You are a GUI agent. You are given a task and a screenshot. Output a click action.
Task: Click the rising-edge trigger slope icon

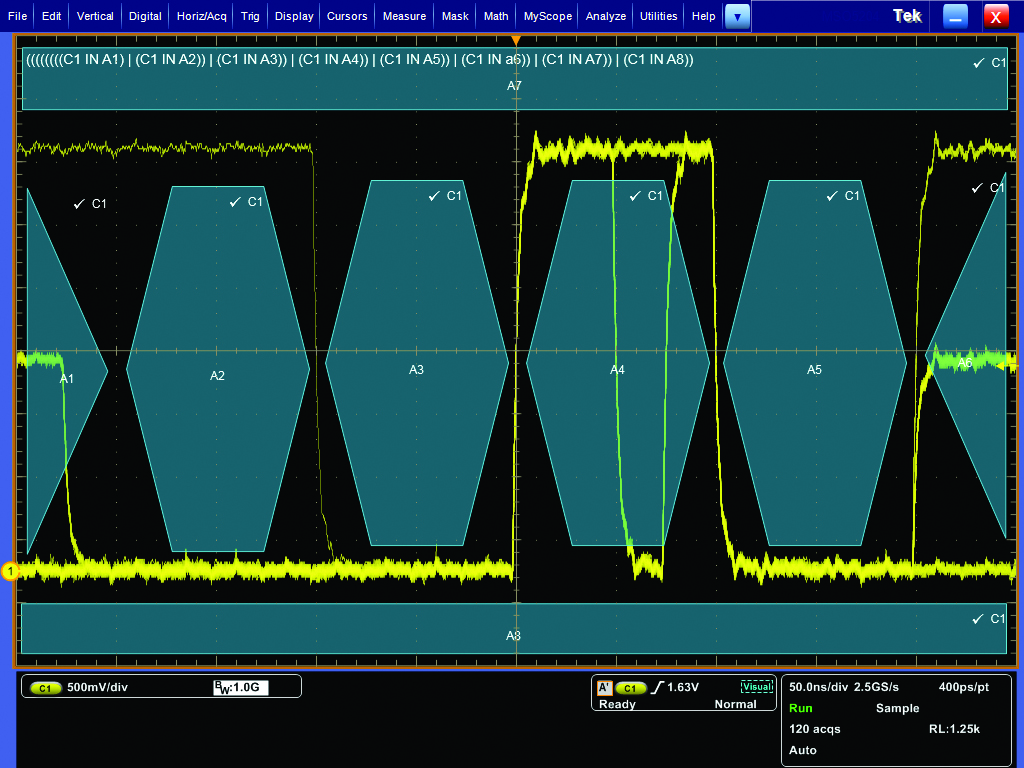point(659,687)
